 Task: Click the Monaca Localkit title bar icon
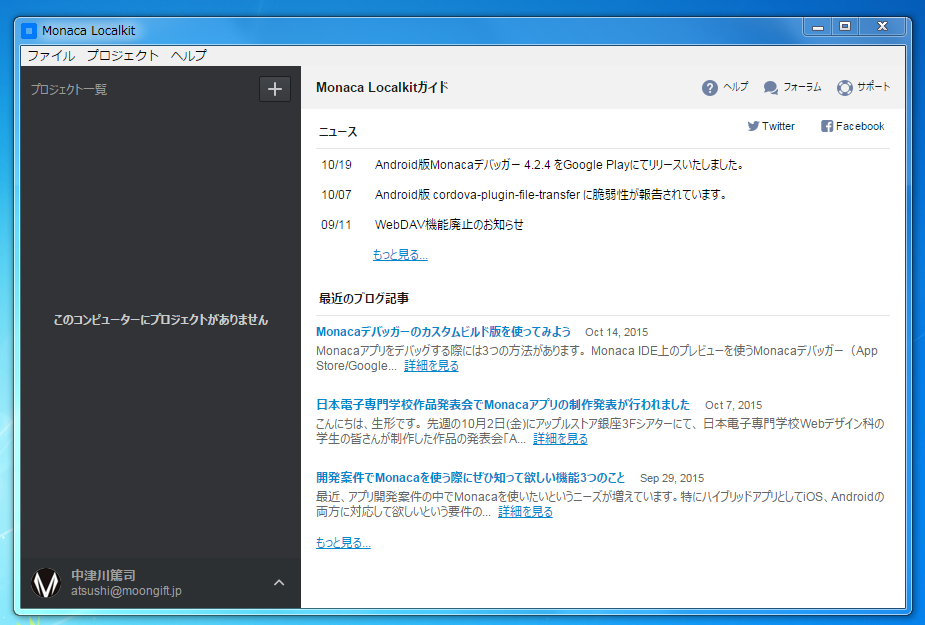[29, 30]
